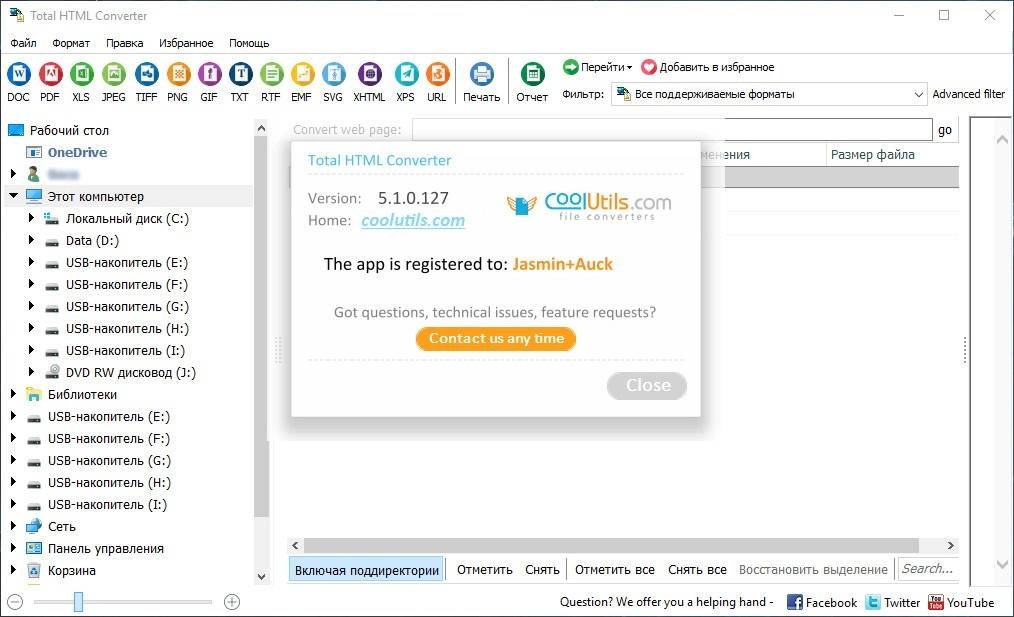Viewport: 1014px width, 617px height.
Task: Click Отметить все button
Action: pos(614,570)
